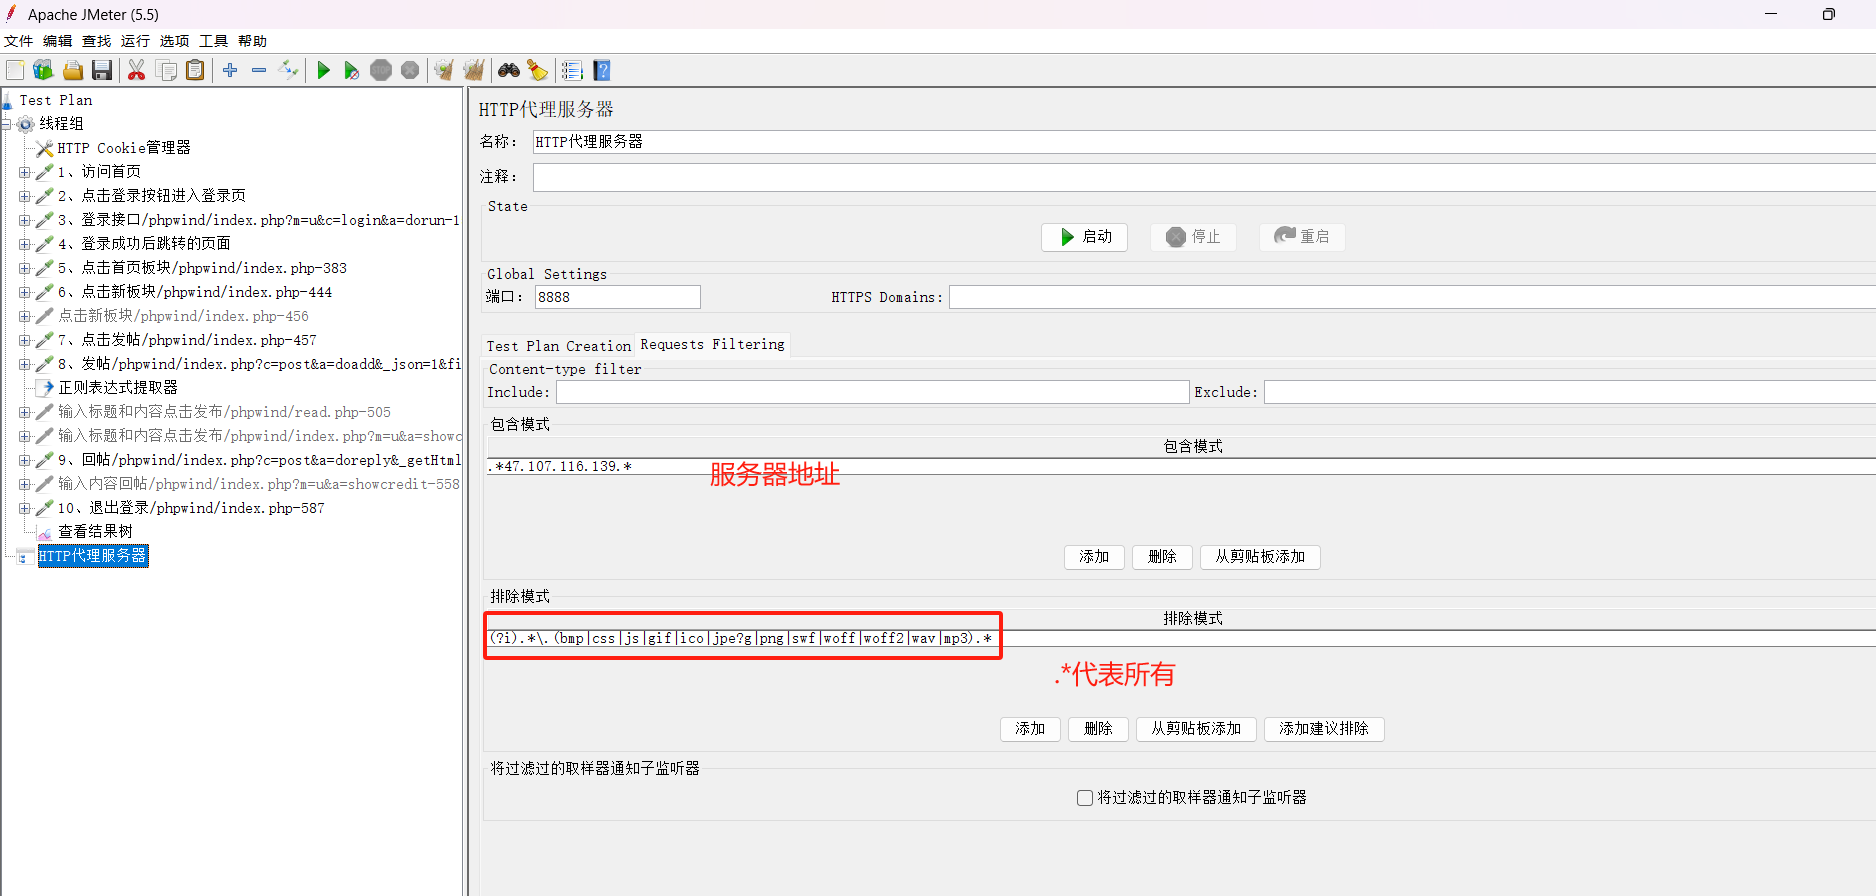Click the Copy icon in toolbar
The width and height of the screenshot is (1876, 896).
click(x=167, y=70)
